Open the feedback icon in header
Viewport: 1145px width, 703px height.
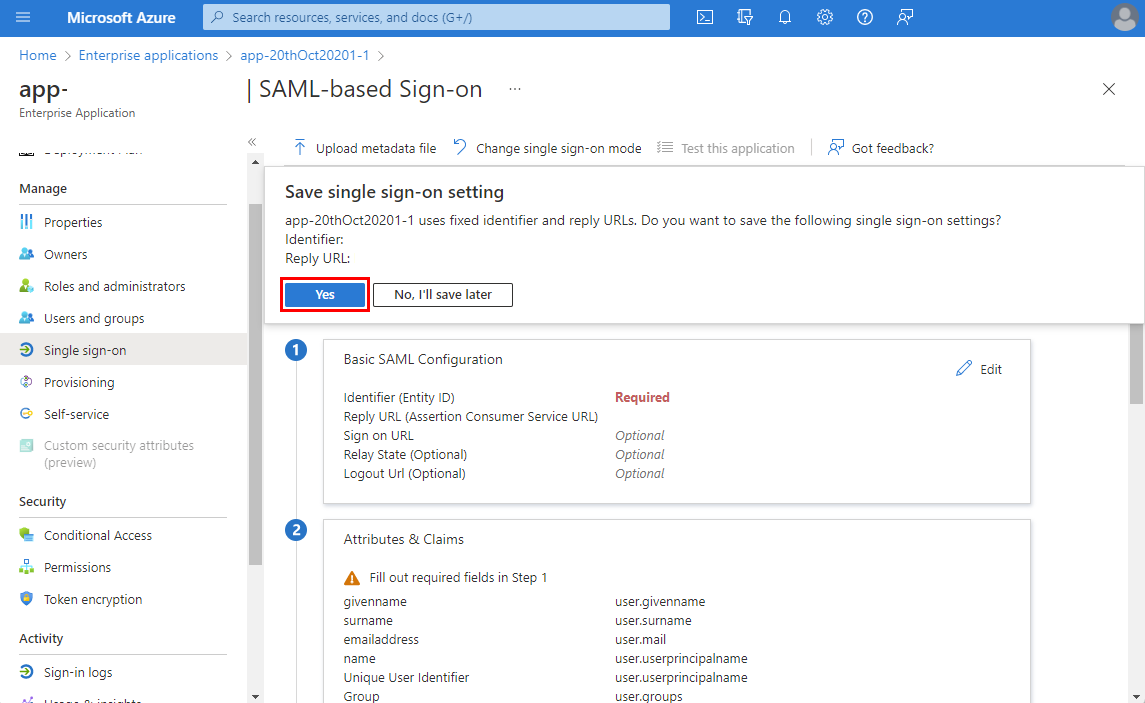pyautogui.click(x=905, y=17)
